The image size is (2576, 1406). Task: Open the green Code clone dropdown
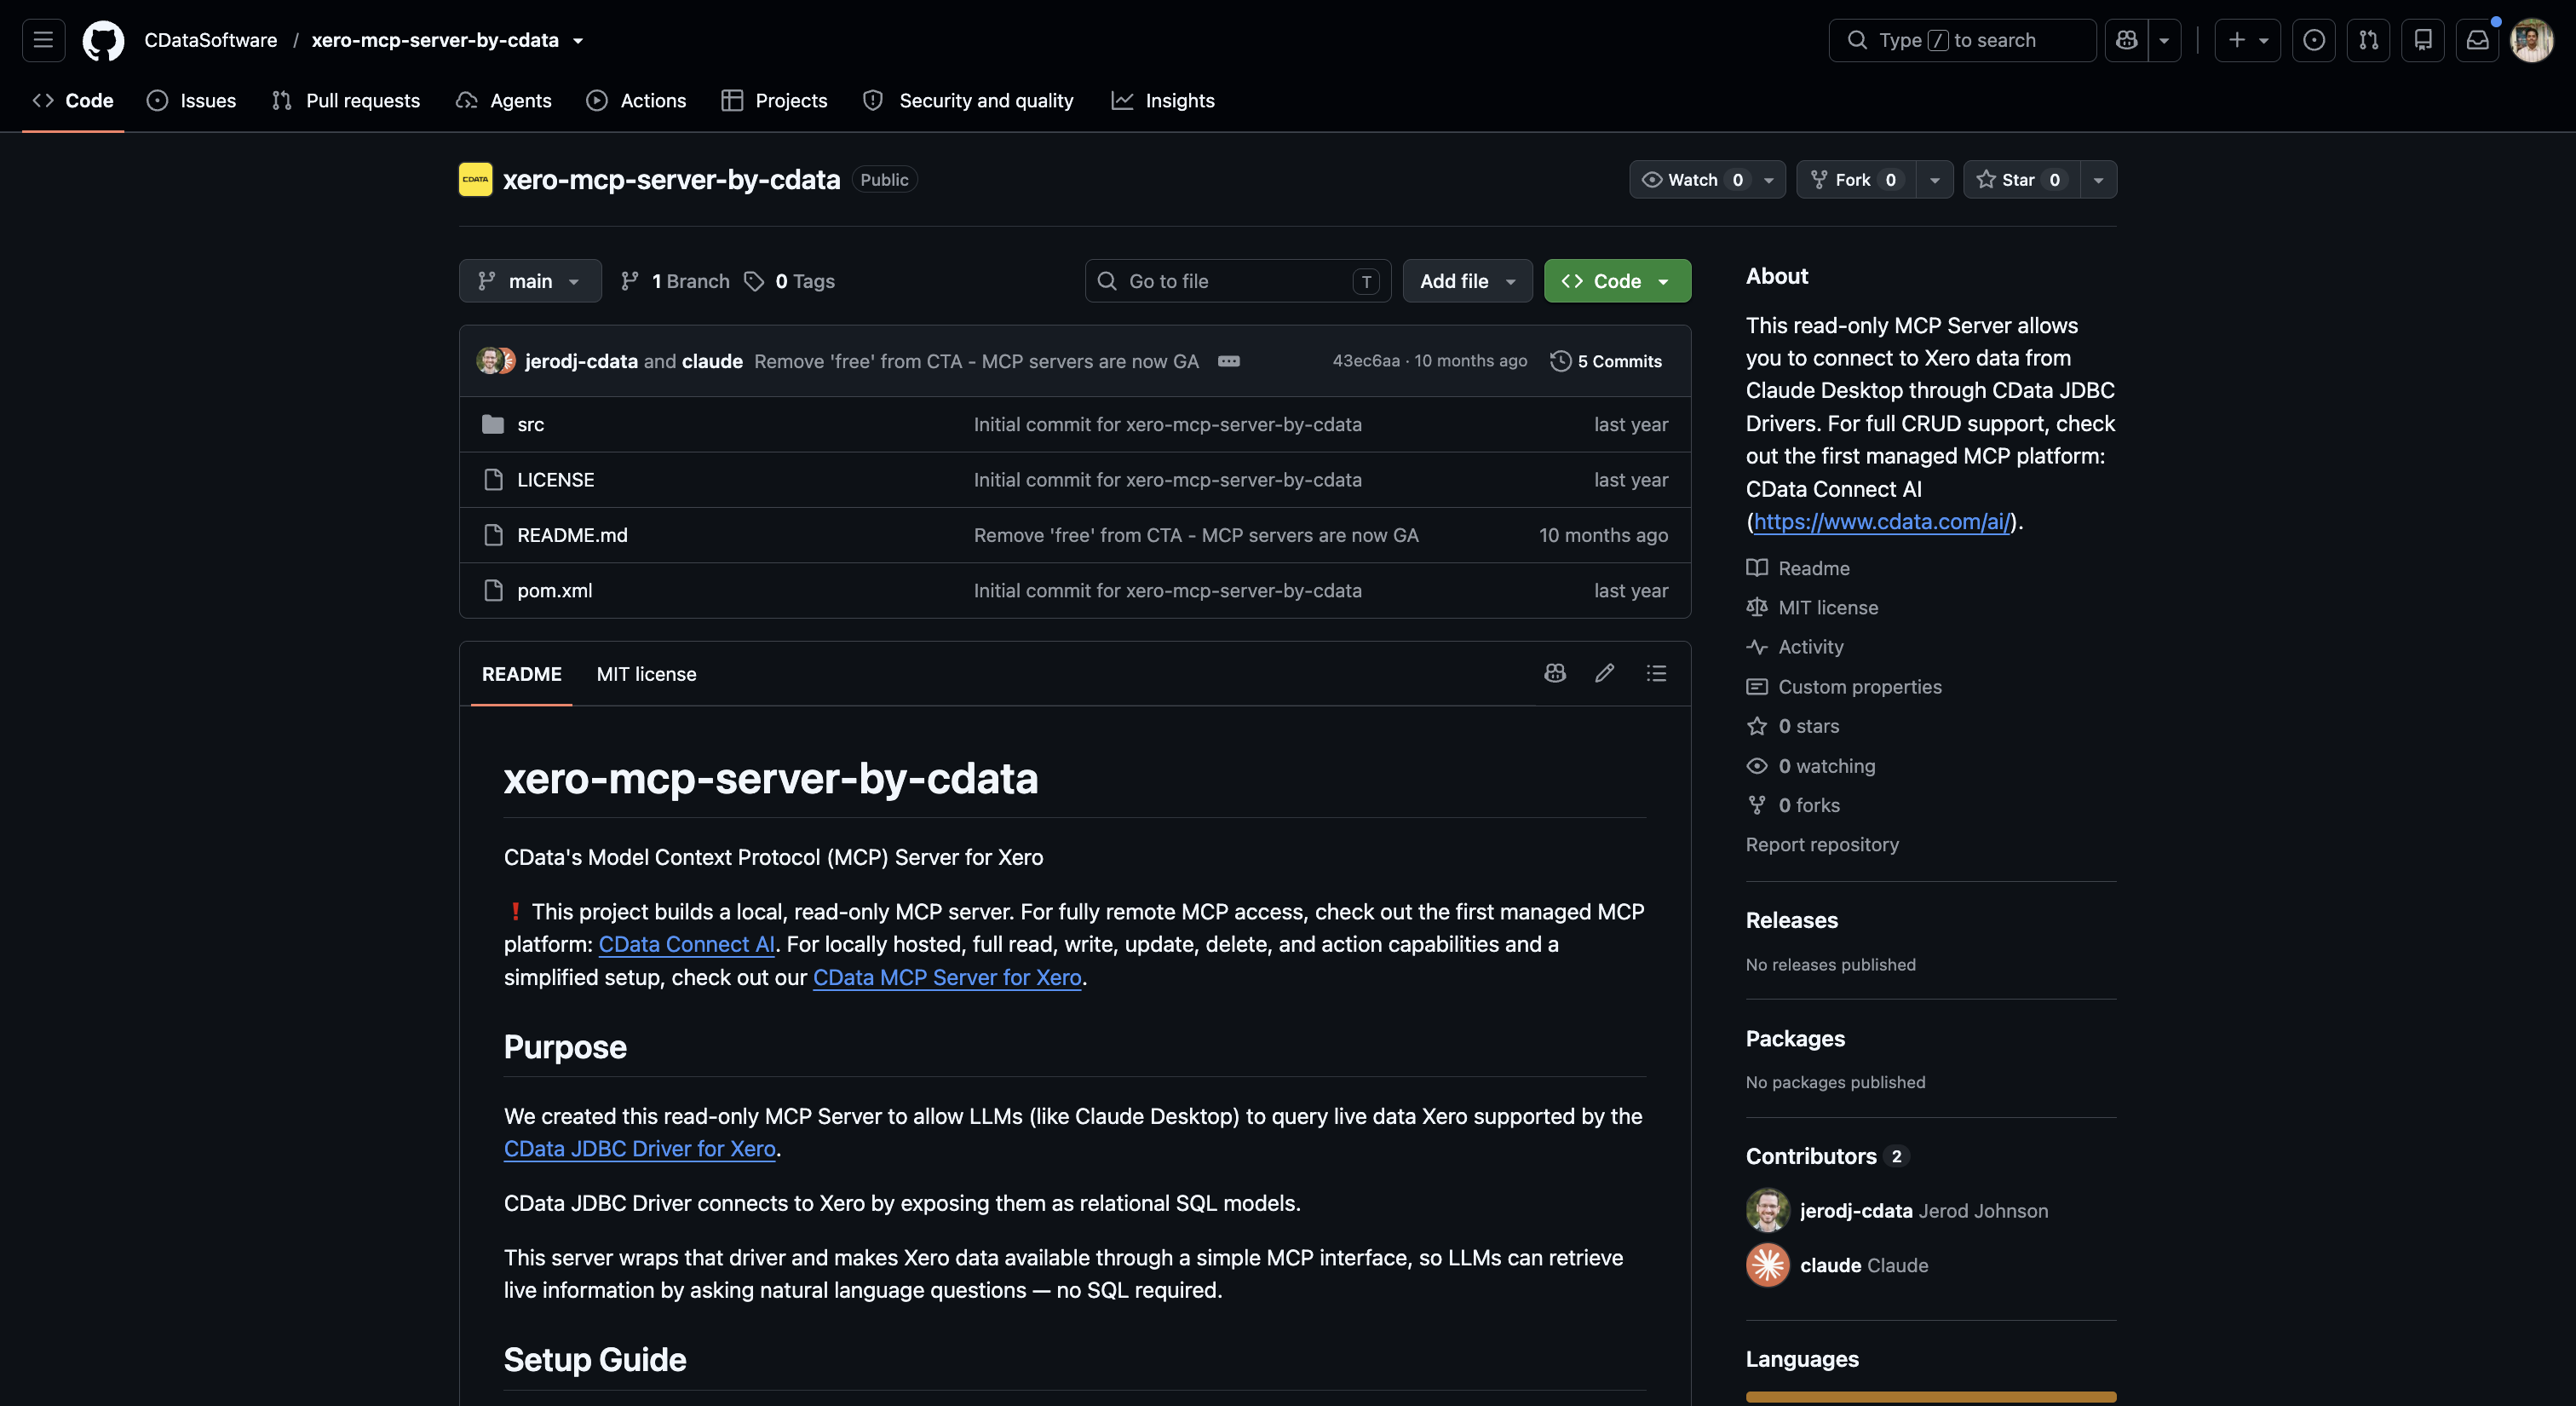[x=1617, y=281]
